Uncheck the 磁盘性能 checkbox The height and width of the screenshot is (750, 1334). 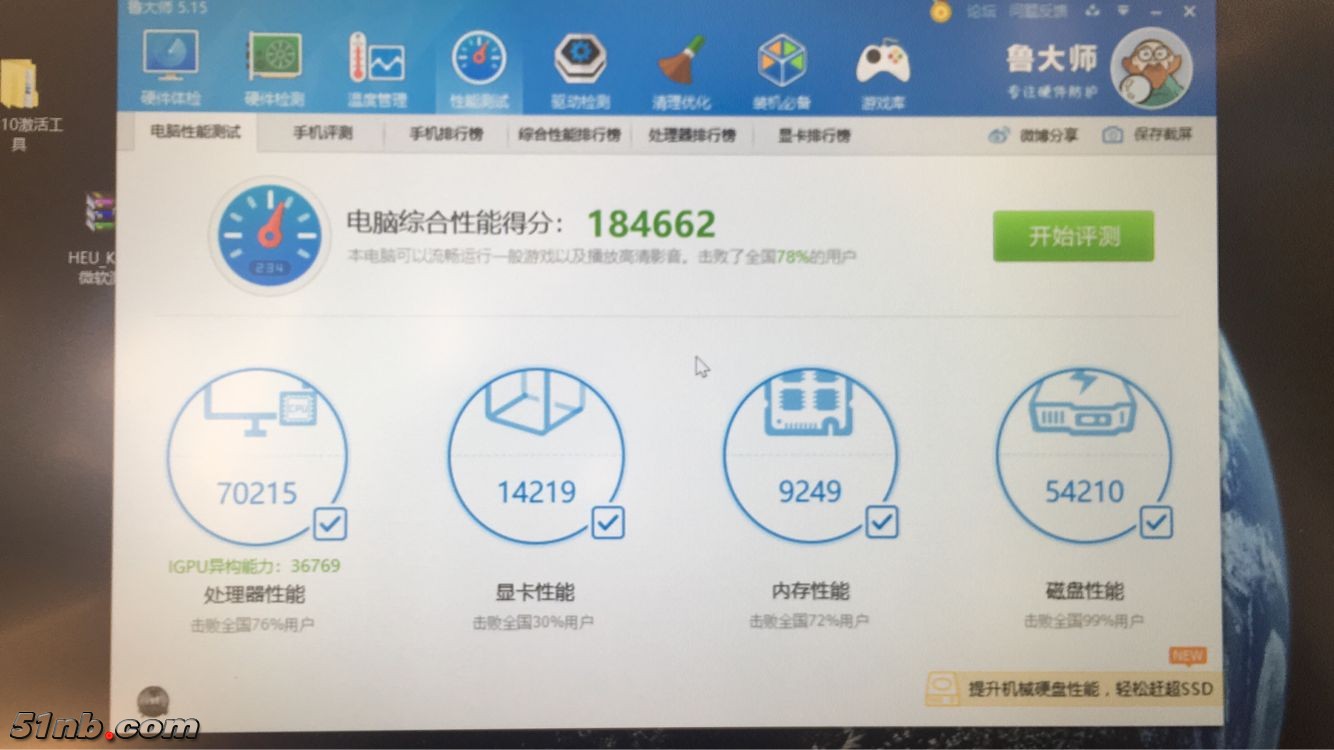click(1156, 522)
